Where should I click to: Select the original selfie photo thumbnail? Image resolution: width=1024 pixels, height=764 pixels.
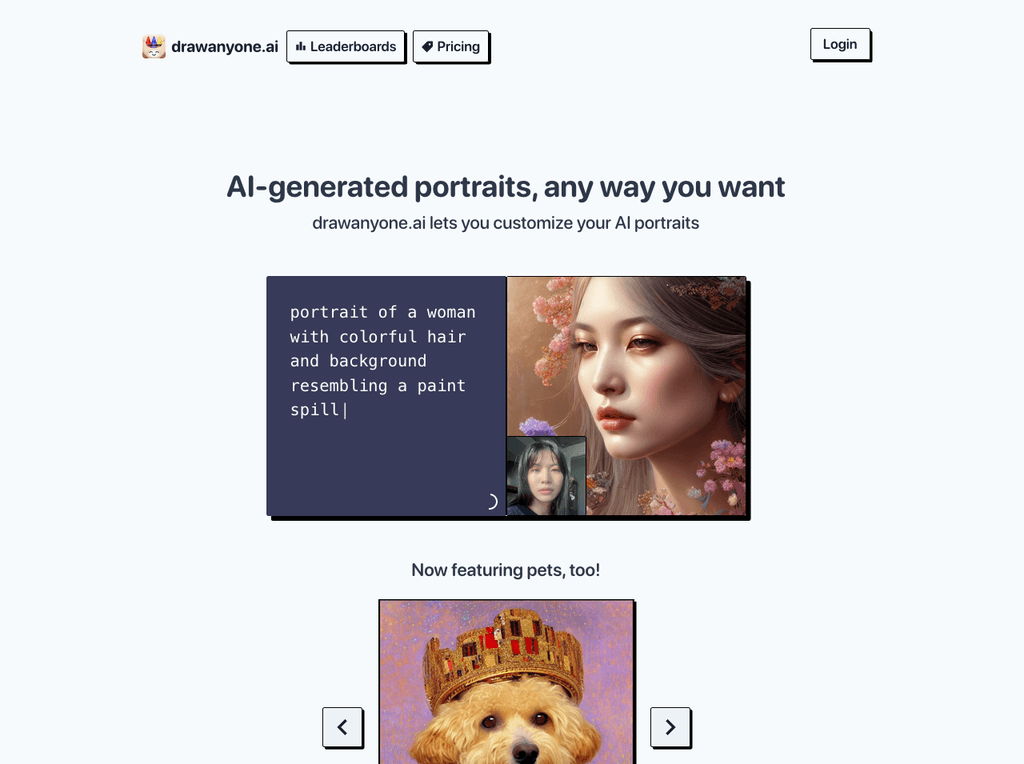(x=547, y=476)
